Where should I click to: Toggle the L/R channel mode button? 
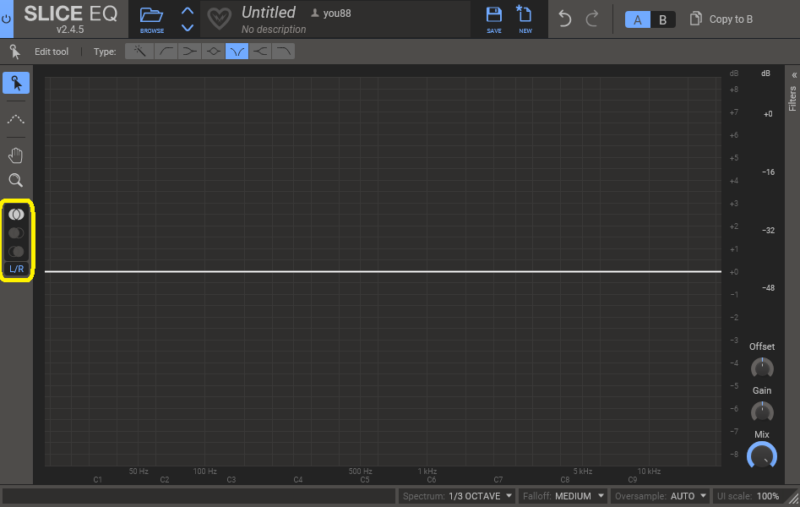tap(17, 269)
